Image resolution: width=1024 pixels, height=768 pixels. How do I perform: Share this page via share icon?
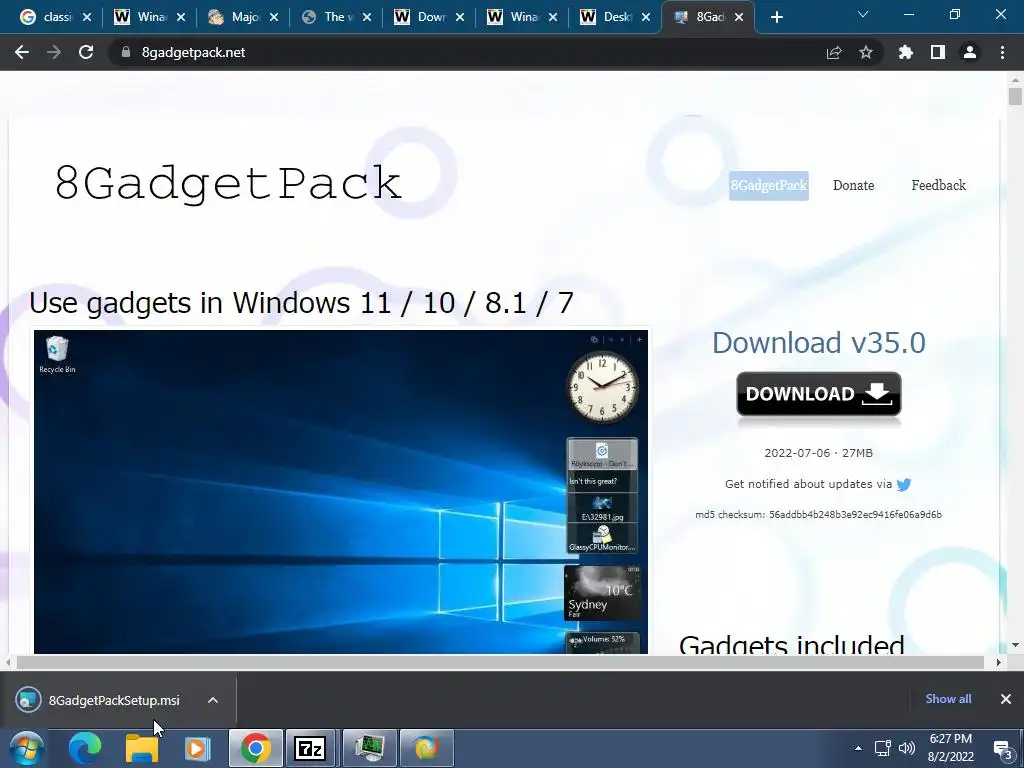pos(834,53)
